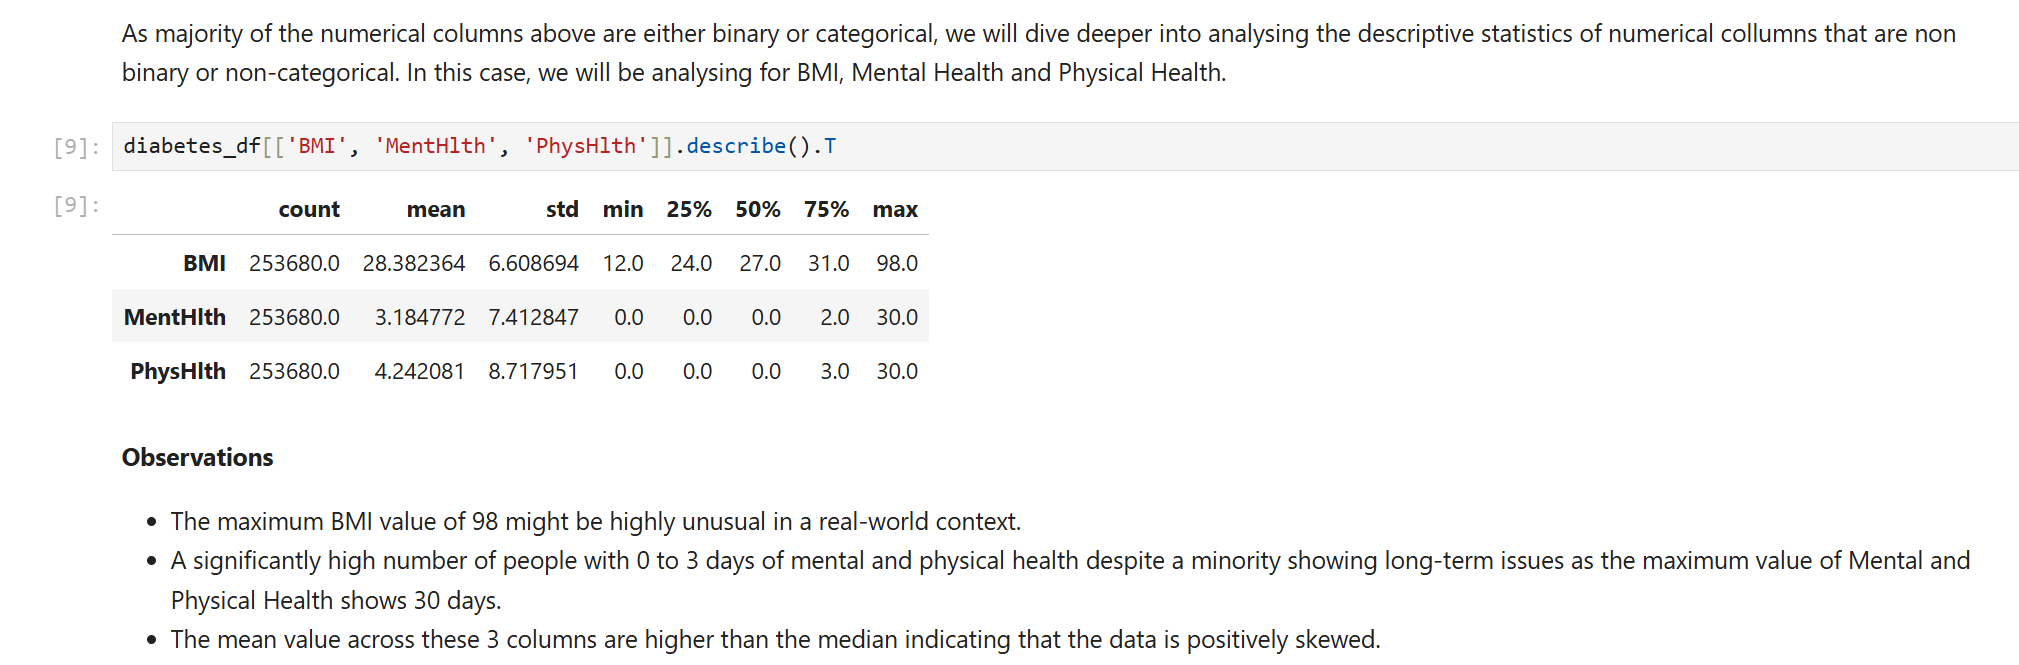The image size is (2019, 665).
Task: Click the bullet about maximum BMI of 98
Action: coord(596,521)
